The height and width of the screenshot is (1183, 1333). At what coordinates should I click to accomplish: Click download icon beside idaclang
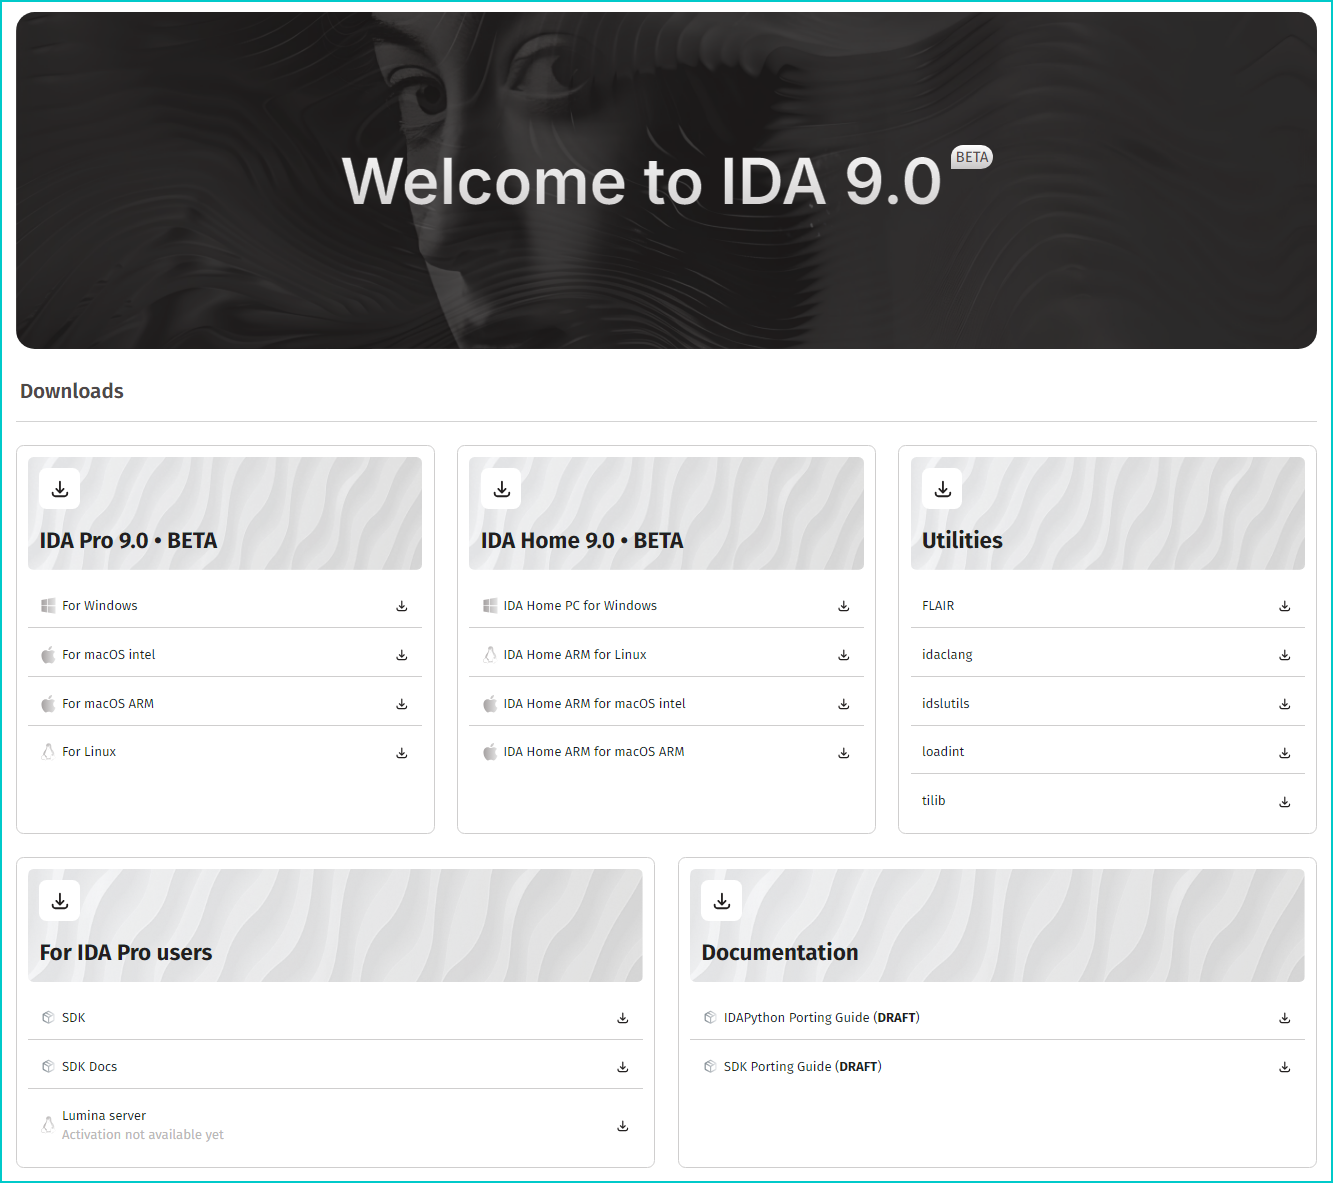(x=1285, y=655)
